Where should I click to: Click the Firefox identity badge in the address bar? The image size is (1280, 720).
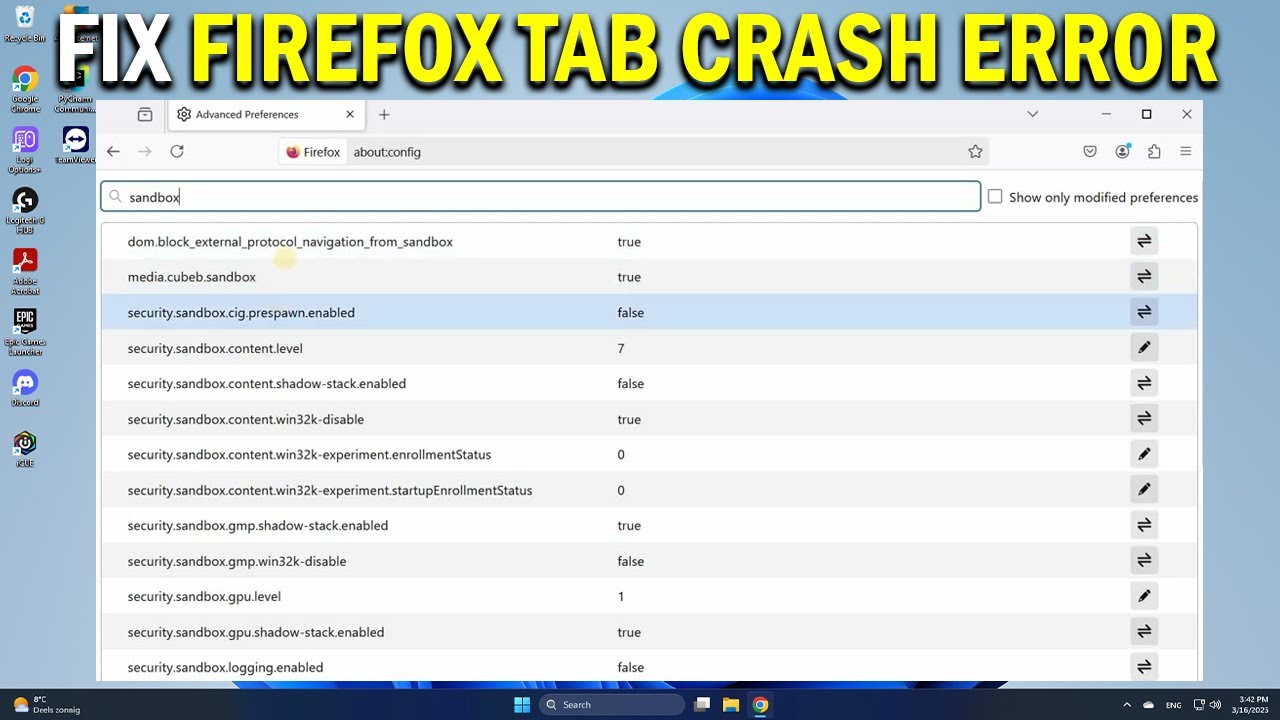pos(313,152)
